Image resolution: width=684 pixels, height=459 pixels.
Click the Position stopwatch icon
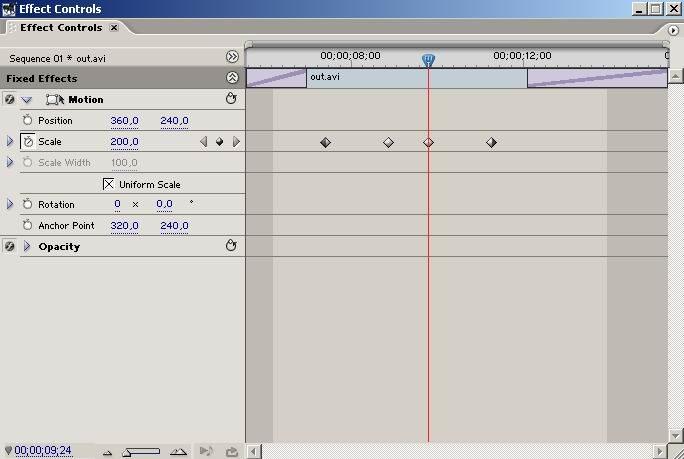(x=28, y=121)
